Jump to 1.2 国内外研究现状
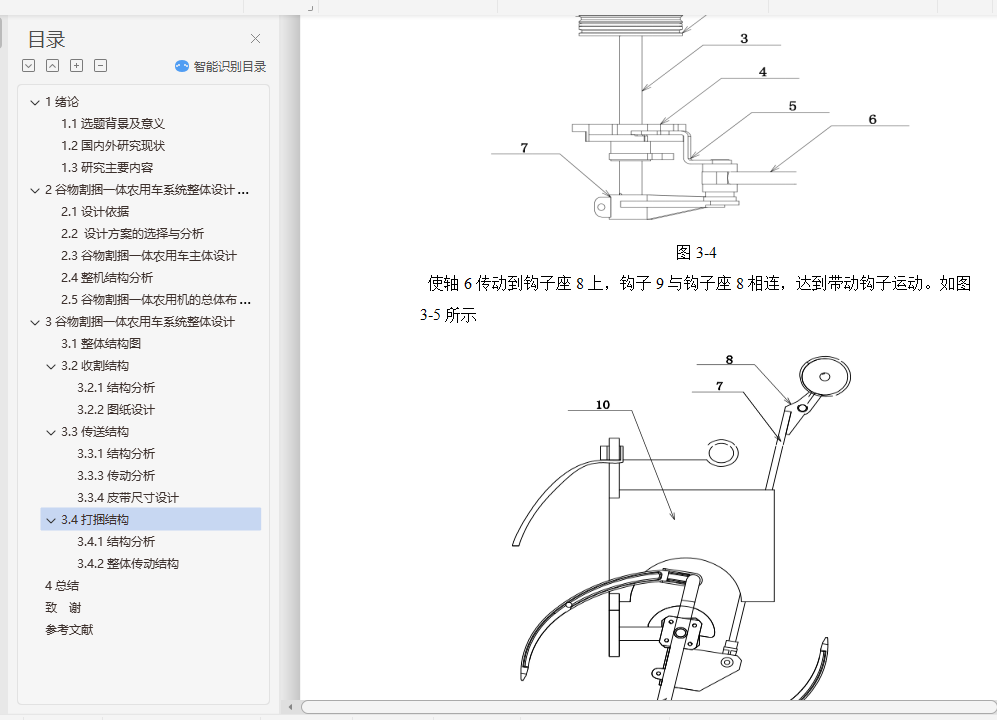 [113, 146]
